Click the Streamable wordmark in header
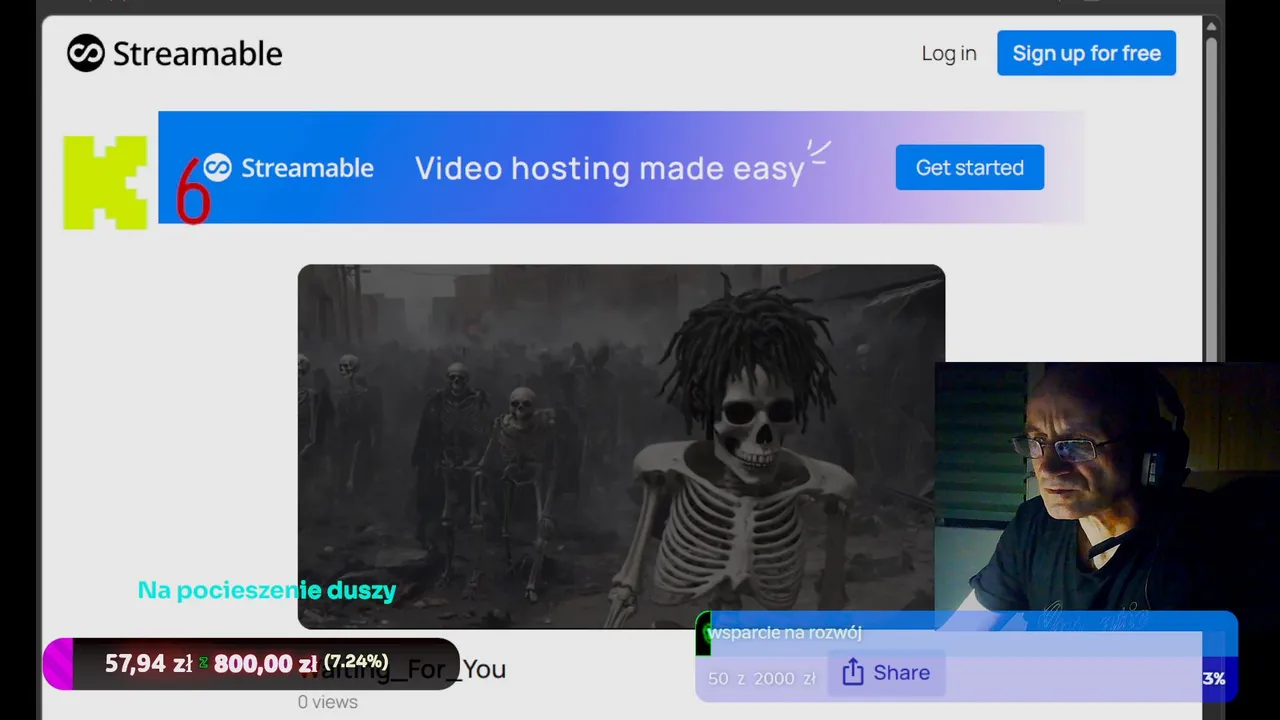Image resolution: width=1280 pixels, height=720 pixels. pyautogui.click(x=197, y=54)
